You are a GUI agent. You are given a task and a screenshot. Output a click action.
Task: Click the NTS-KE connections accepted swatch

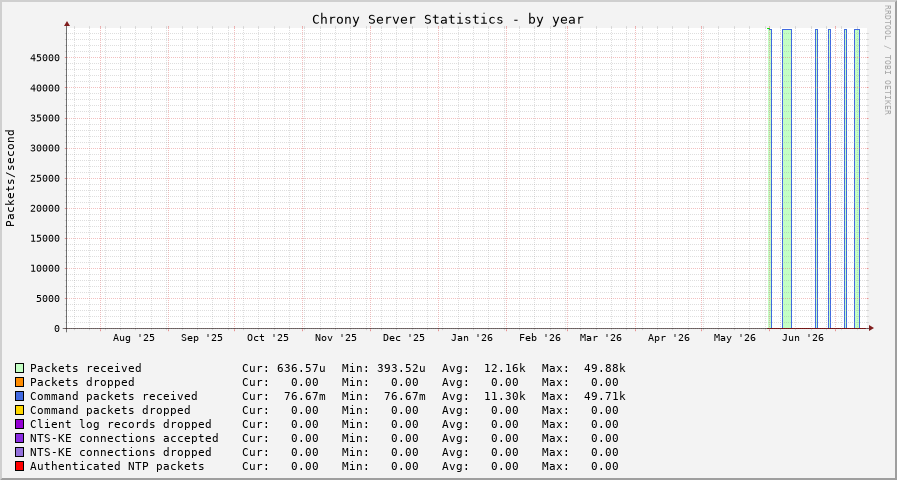coord(19,438)
